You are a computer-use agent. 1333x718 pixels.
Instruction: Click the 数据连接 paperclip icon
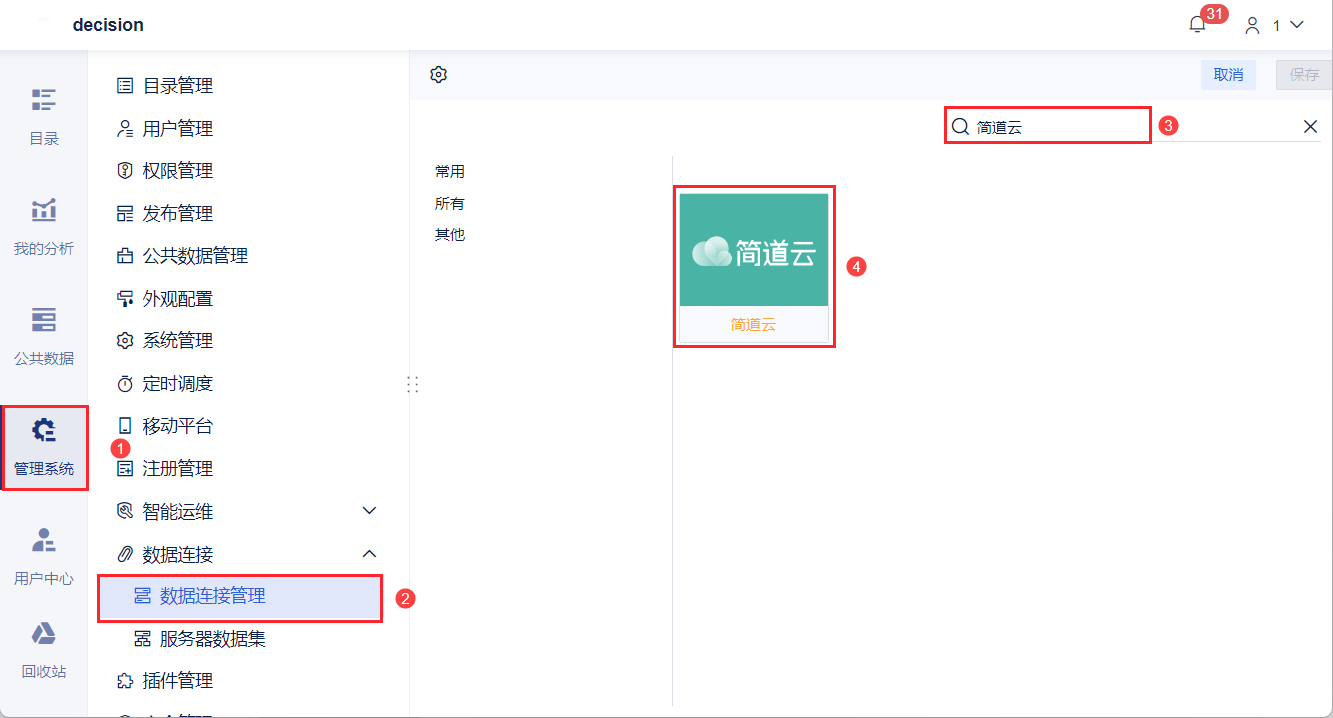[125, 554]
